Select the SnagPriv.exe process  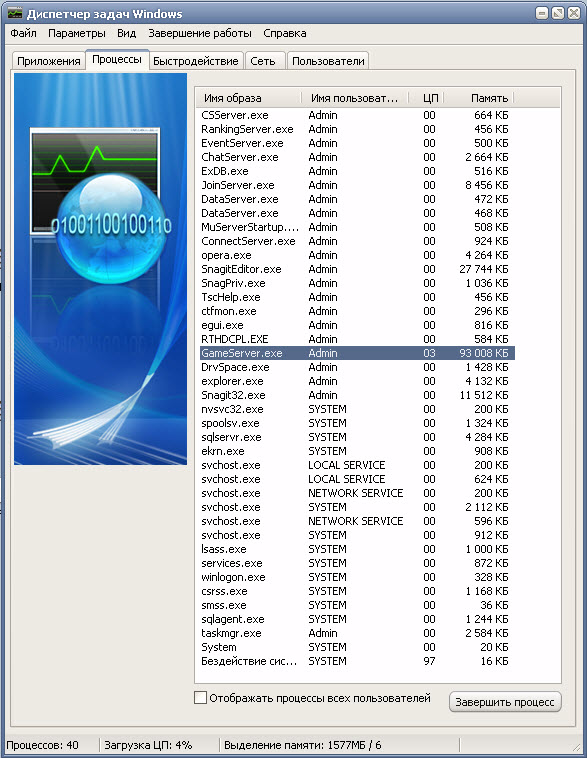point(357,283)
